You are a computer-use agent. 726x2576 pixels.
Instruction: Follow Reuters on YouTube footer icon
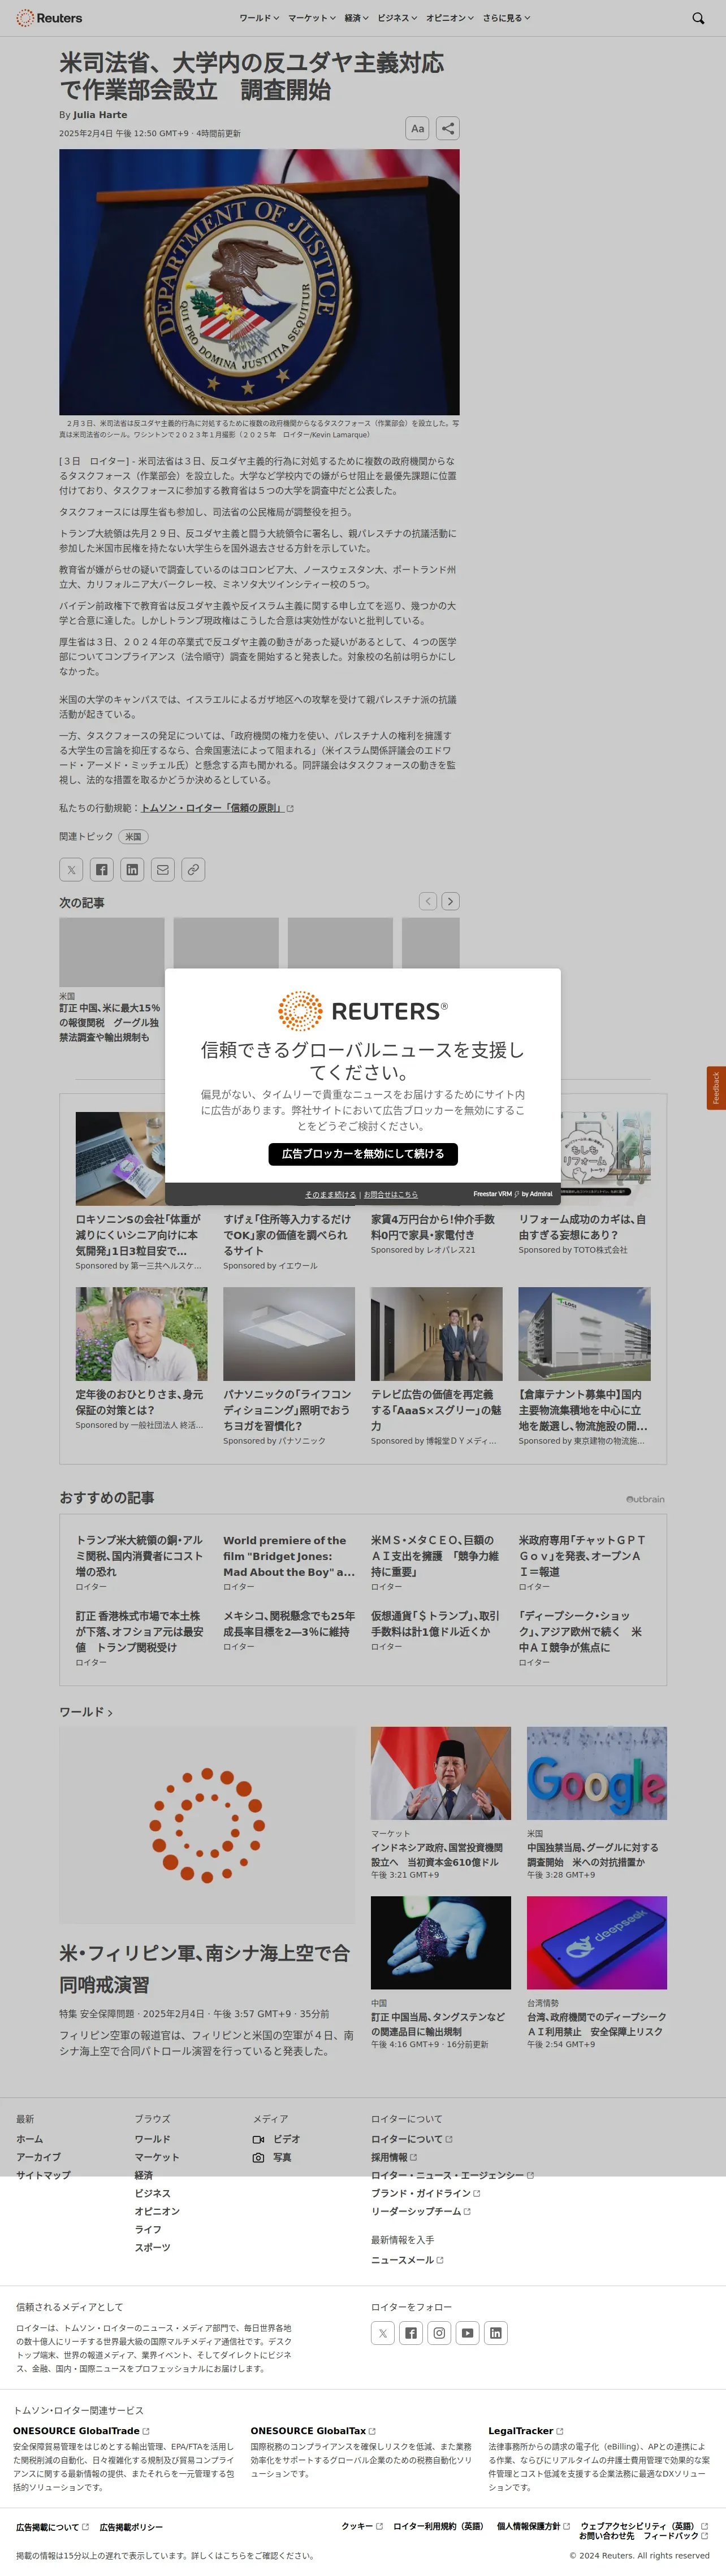467,2333
